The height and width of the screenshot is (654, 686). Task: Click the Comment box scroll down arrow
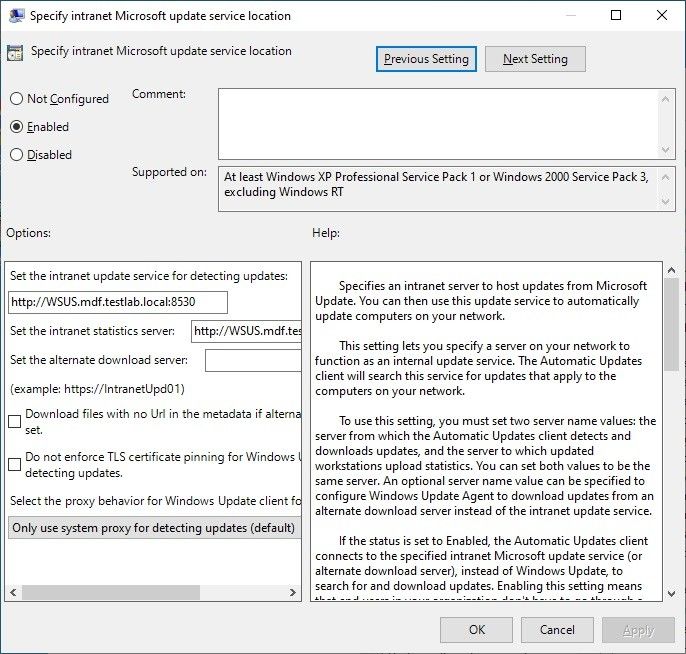(665, 150)
